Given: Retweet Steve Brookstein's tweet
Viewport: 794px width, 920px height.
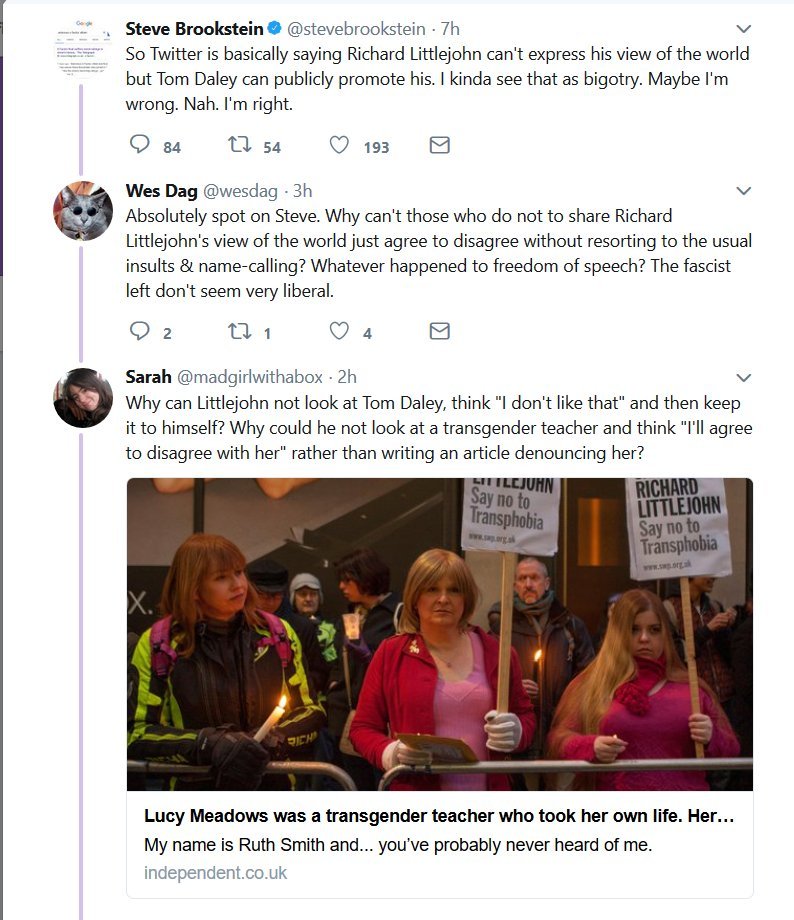Looking at the screenshot, I should point(240,146).
